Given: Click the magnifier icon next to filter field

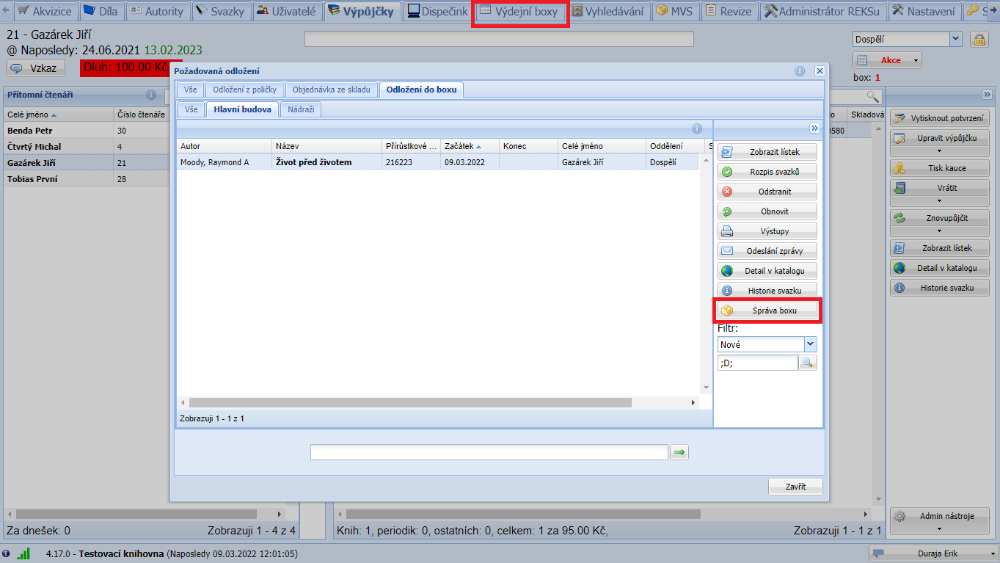Looking at the screenshot, I should (807, 363).
